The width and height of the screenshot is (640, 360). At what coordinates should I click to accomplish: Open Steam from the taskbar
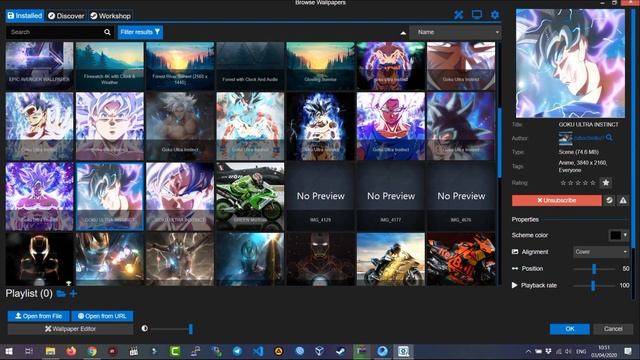click(x=340, y=351)
